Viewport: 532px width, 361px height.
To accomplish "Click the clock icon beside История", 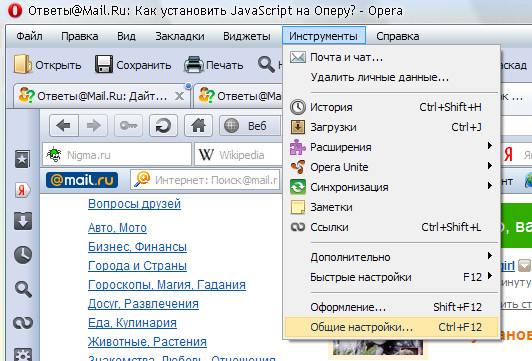I will point(298,107).
